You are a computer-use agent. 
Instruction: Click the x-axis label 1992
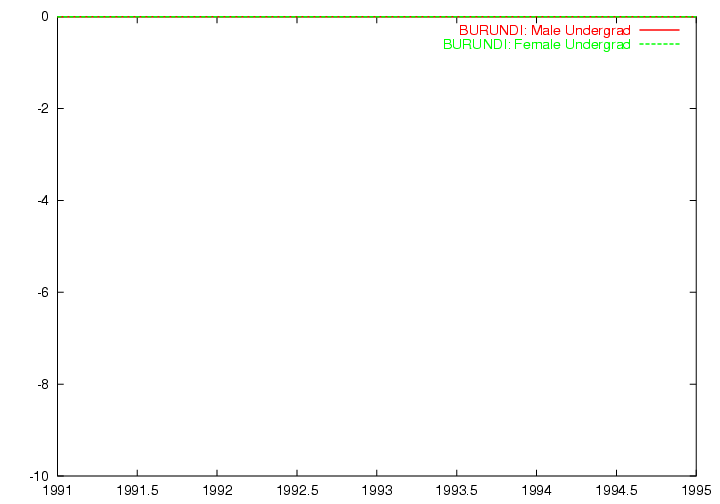tap(217, 490)
